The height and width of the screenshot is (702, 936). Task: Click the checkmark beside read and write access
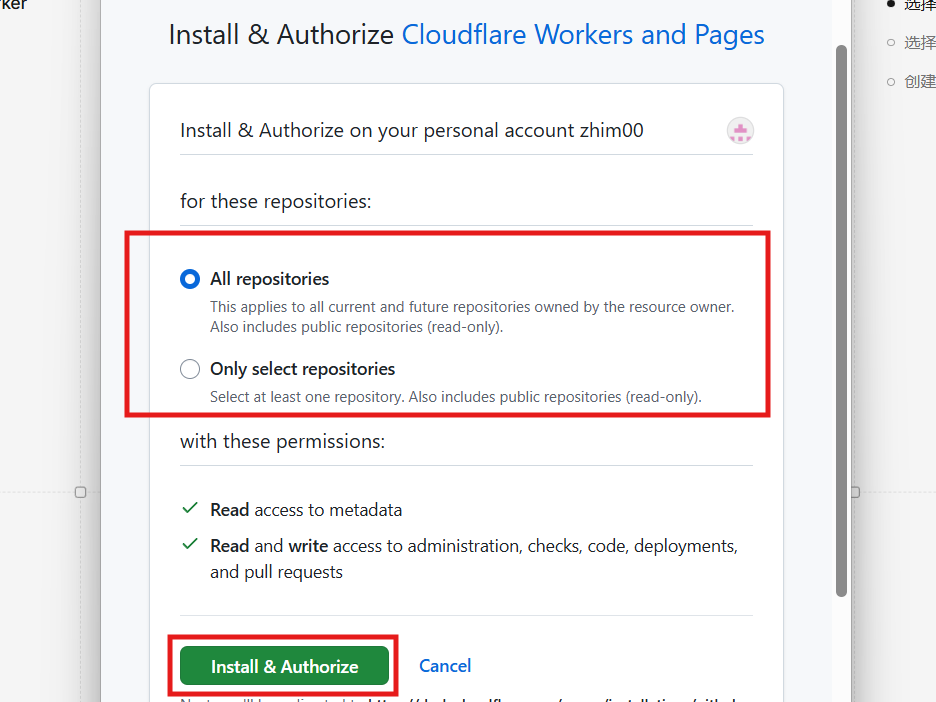[x=190, y=545]
